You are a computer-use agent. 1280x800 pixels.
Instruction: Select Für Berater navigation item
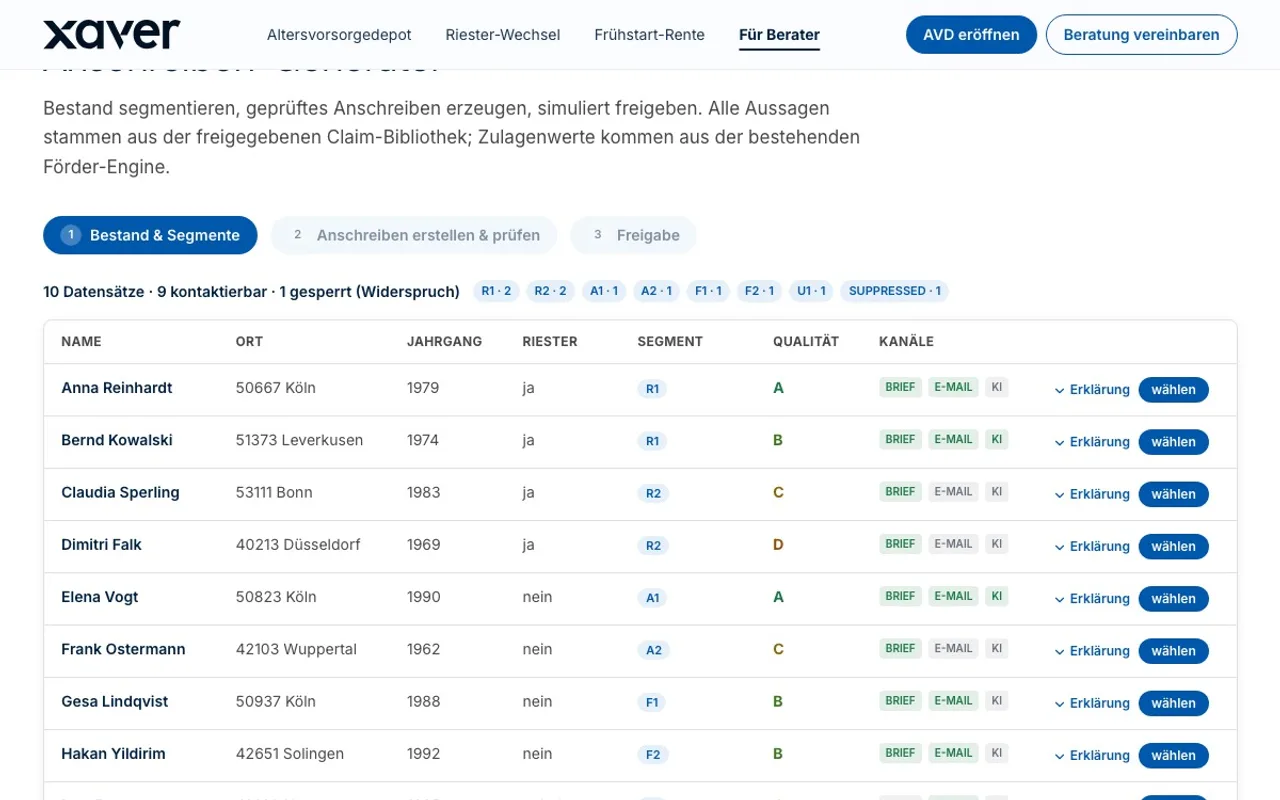(x=779, y=35)
